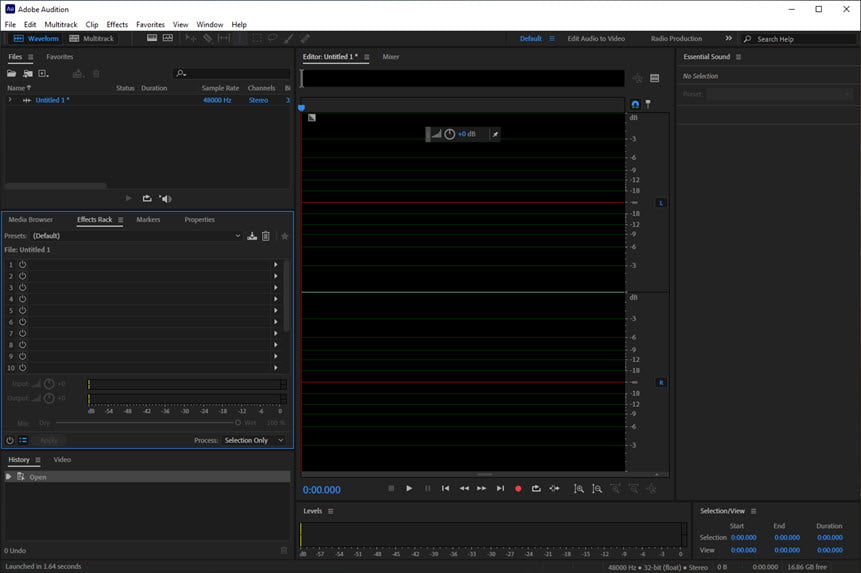Click the Open entry in History panel
Screen dimensions: 861x573
pos(147,477)
